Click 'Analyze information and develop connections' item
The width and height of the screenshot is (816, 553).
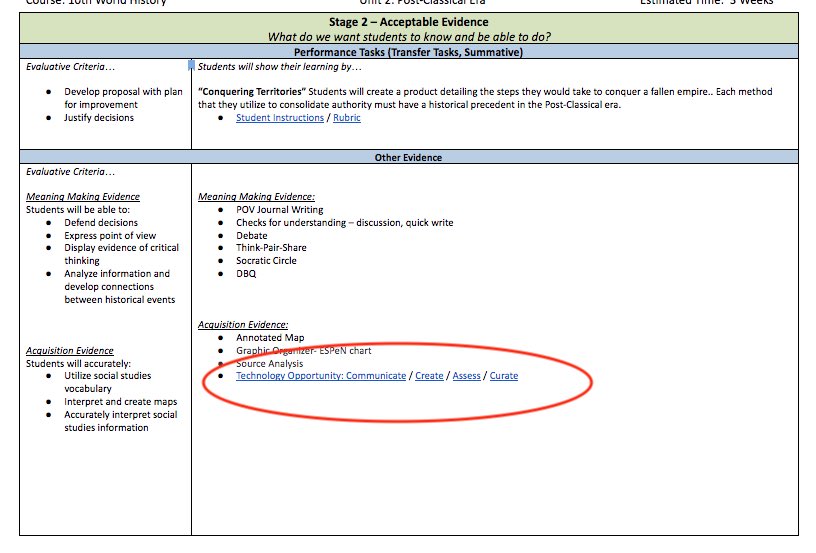[120, 286]
